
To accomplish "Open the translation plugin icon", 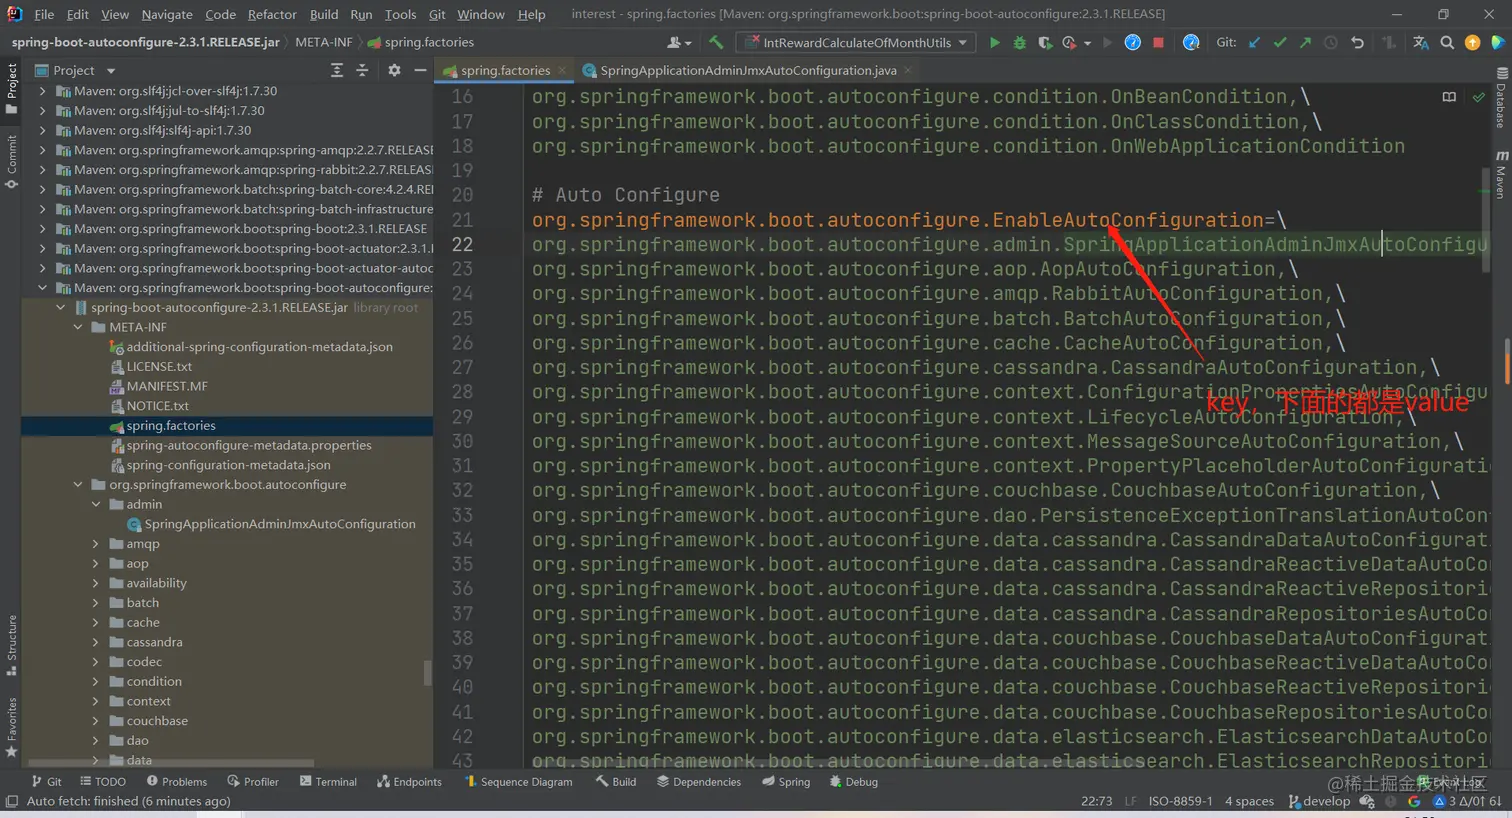I will click(x=1421, y=43).
